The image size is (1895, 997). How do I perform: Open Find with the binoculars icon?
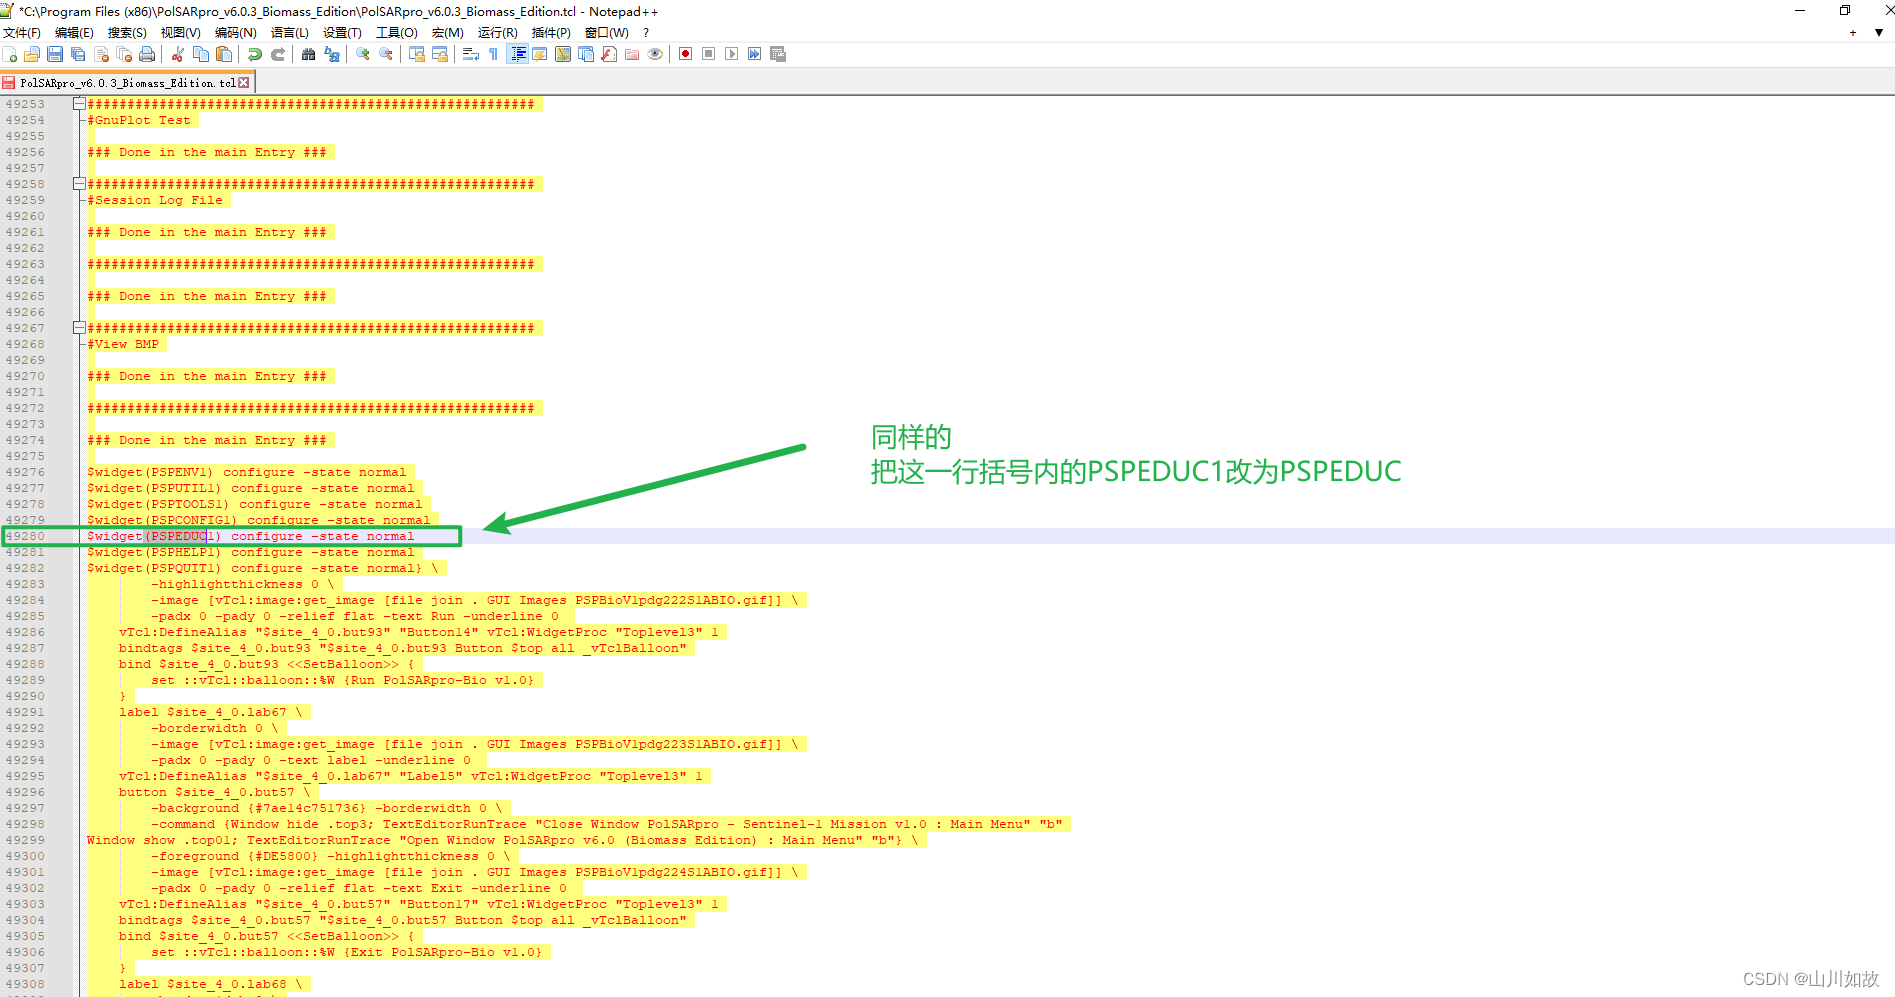pyautogui.click(x=309, y=54)
